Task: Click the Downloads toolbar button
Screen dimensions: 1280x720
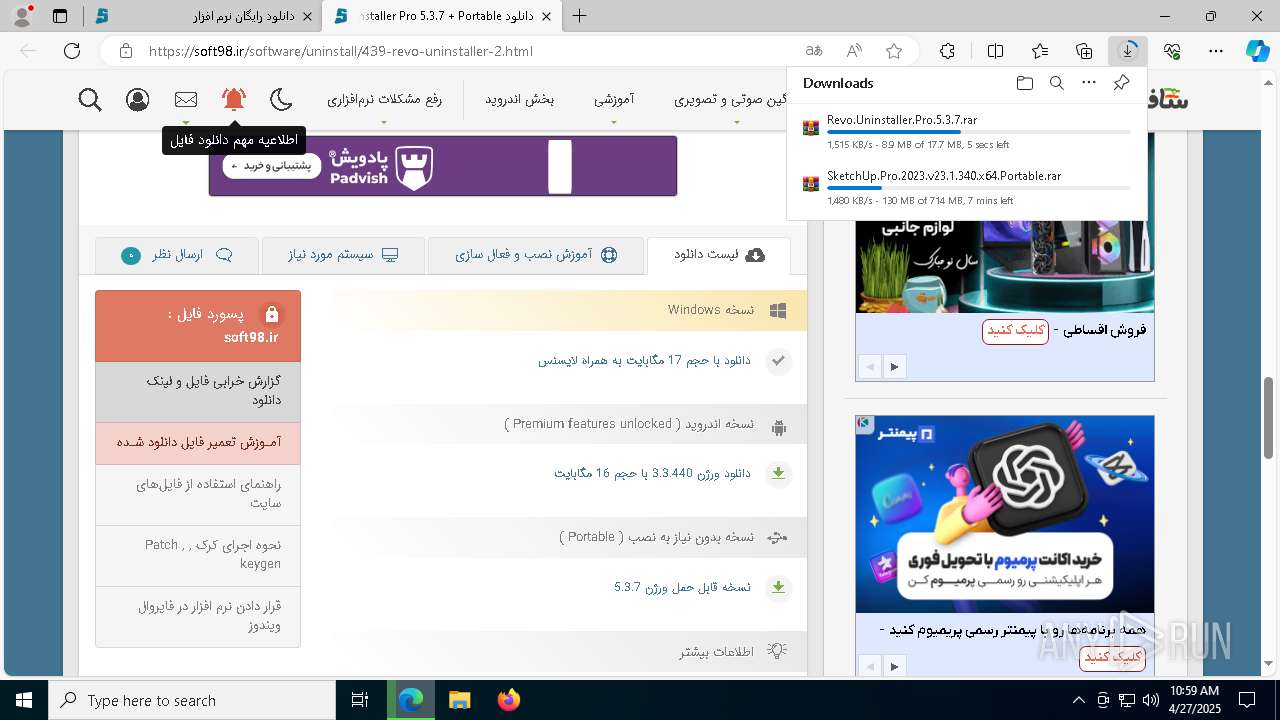Action: [1128, 51]
